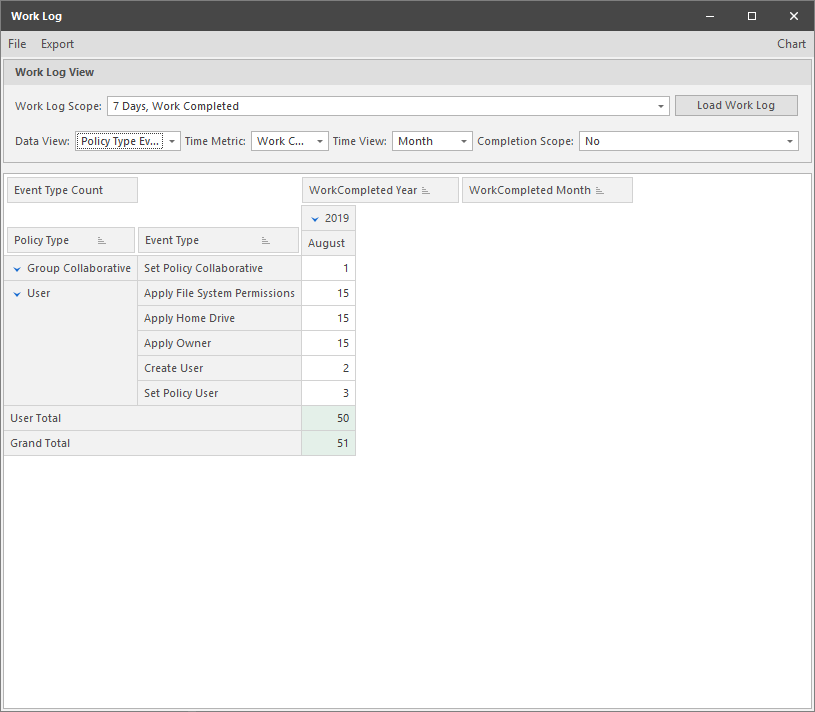
Task: Open the Time View dropdown
Action: coord(462,141)
